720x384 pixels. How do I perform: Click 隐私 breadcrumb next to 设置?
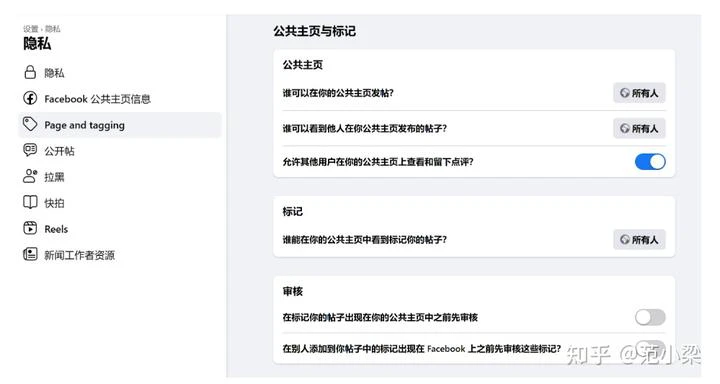click(53, 29)
